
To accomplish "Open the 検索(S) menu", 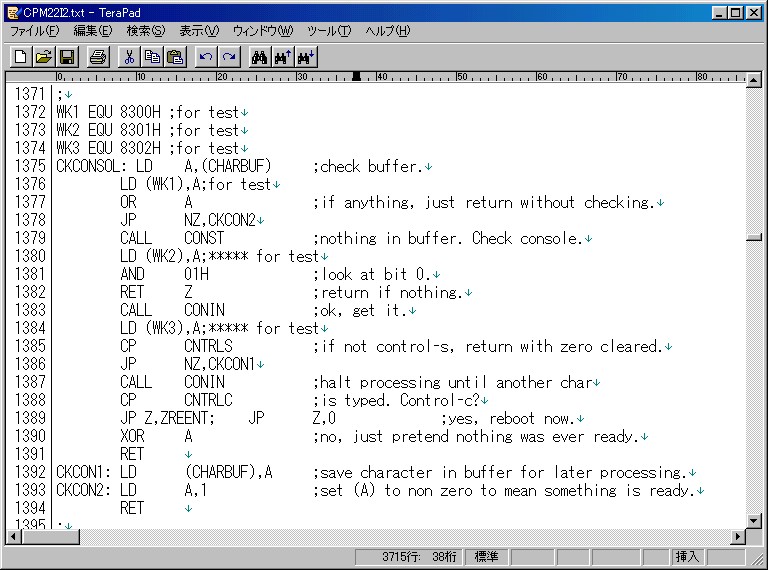I will click(145, 31).
